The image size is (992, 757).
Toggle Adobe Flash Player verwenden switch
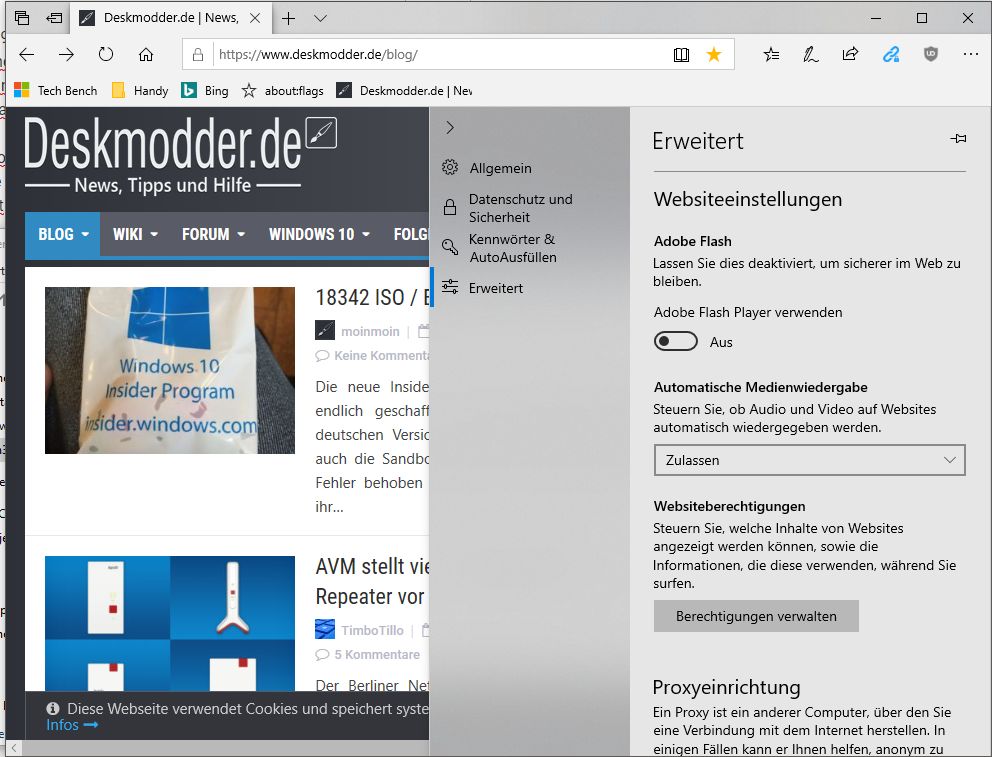(x=676, y=342)
